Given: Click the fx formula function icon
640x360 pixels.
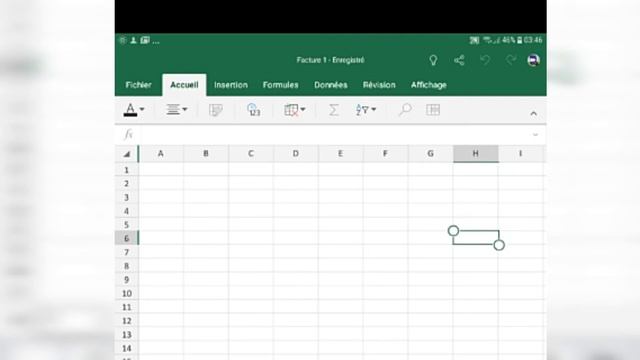Looking at the screenshot, I should click(x=128, y=134).
